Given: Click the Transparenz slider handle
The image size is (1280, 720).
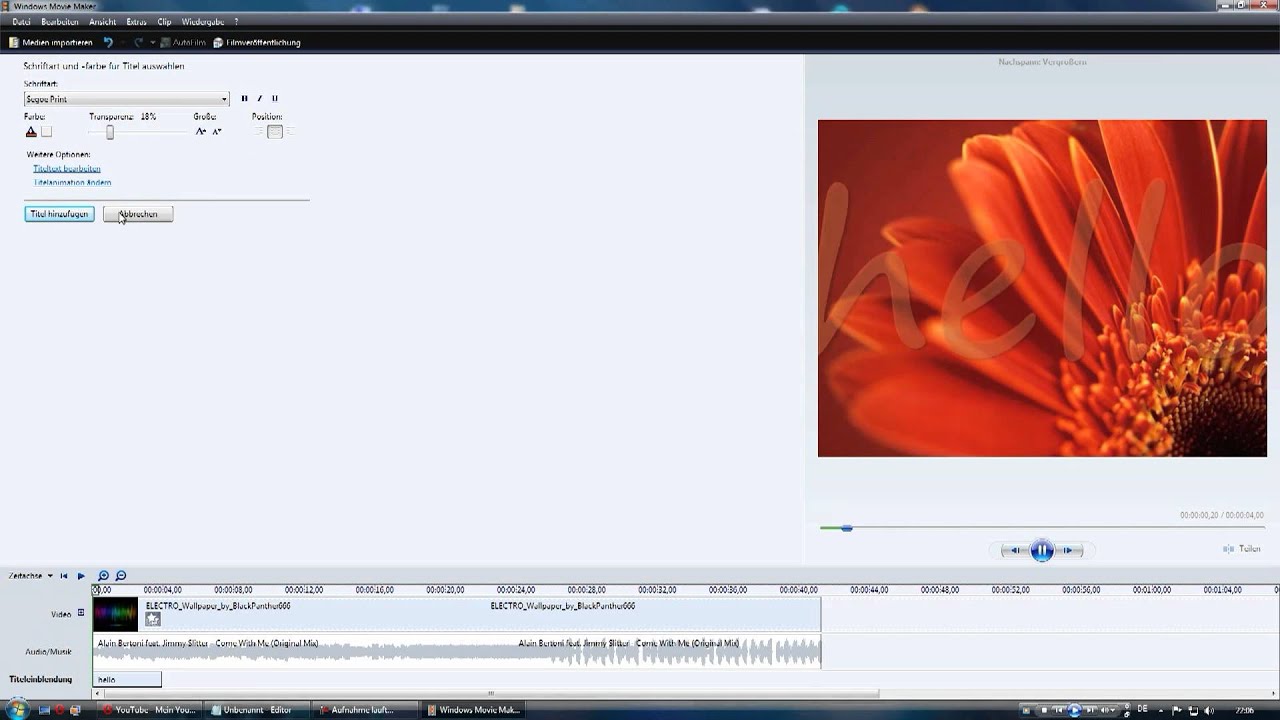Looking at the screenshot, I should 110,132.
